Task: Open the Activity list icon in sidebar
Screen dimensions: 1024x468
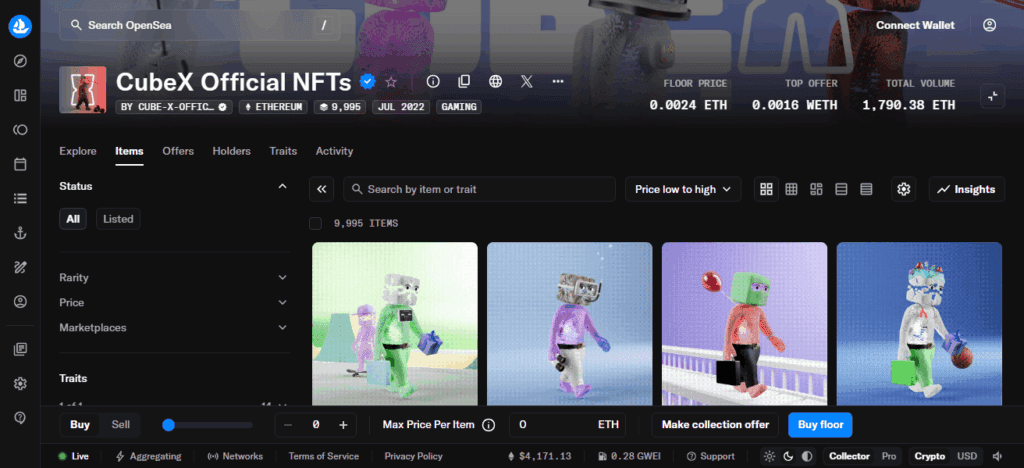Action: [20, 198]
